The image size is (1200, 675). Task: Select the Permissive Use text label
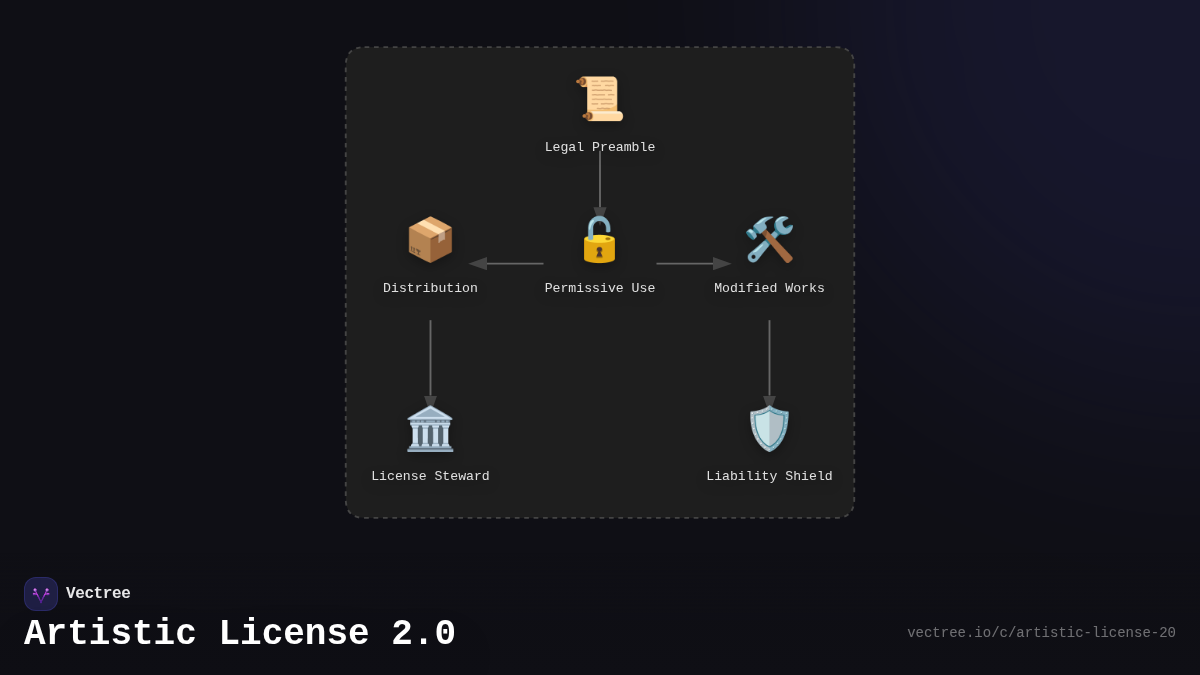coord(599,287)
